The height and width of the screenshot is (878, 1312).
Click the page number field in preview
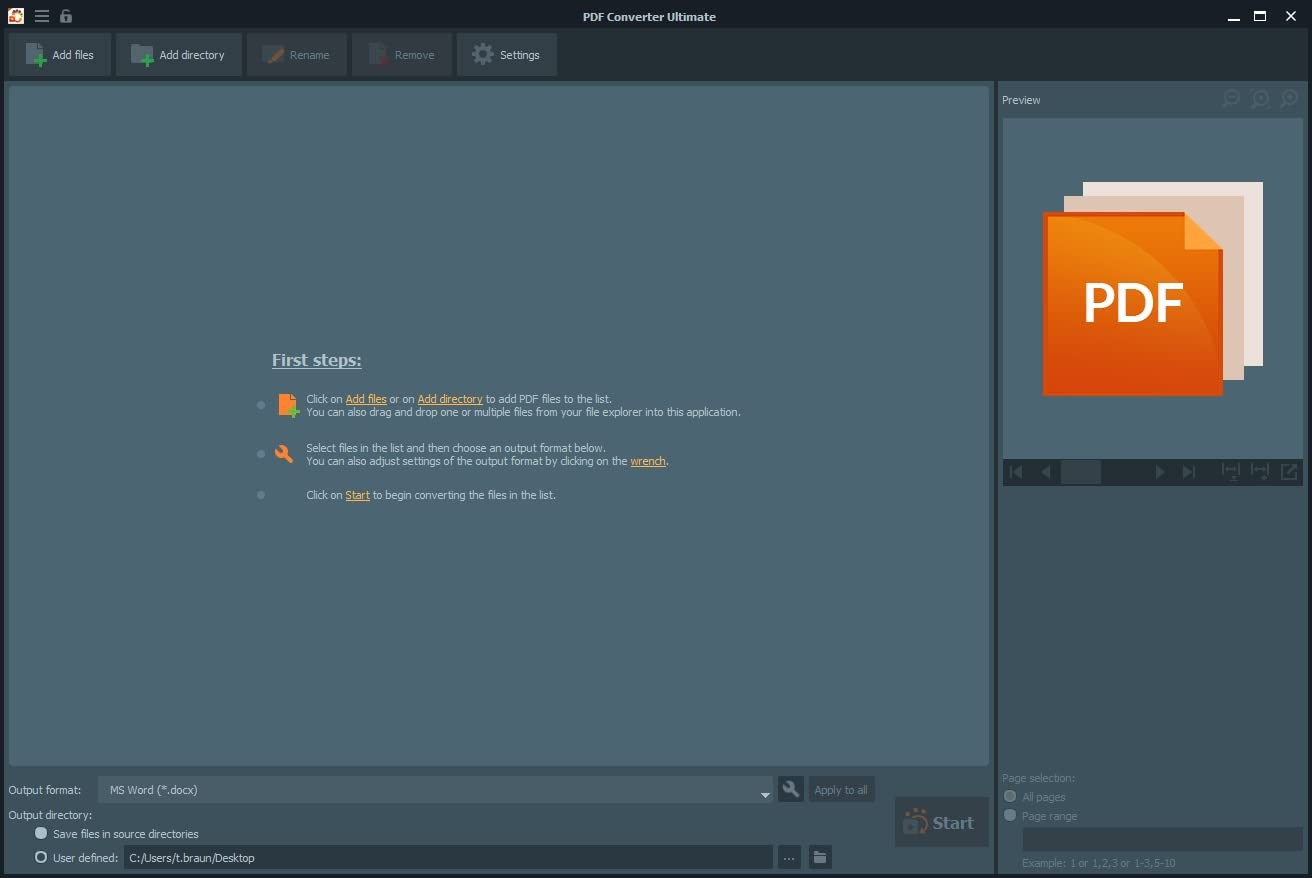(1081, 472)
